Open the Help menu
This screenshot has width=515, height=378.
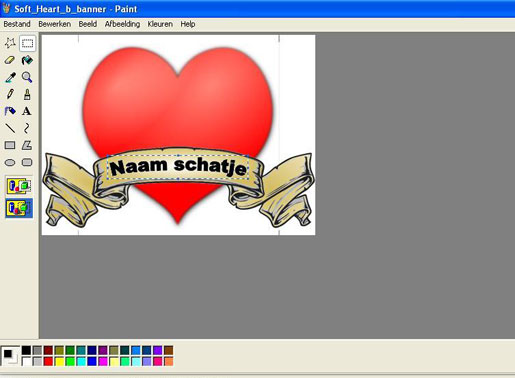(188, 24)
